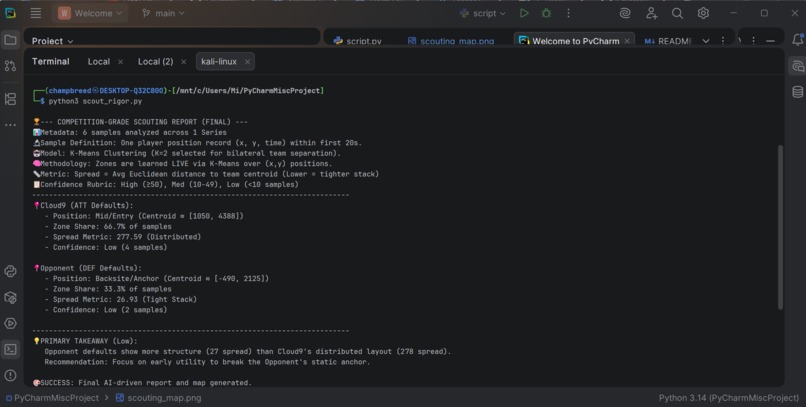Screen dimensions: 806x407
Task: Open the Project tool window folder icon
Action: tap(10, 40)
